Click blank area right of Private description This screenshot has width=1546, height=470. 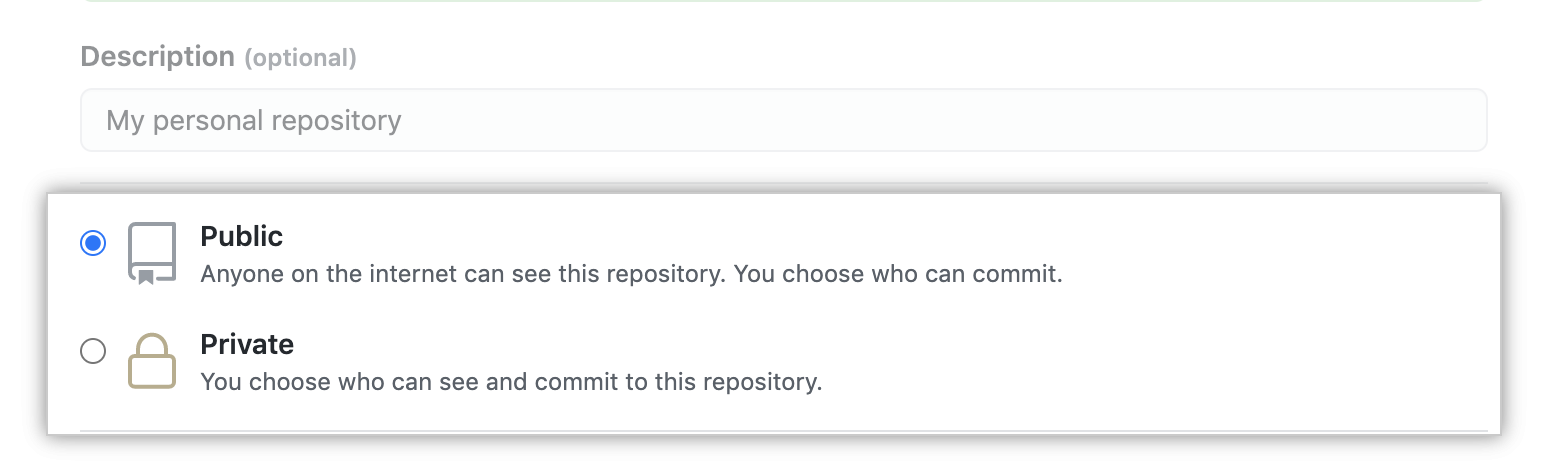click(x=1160, y=382)
